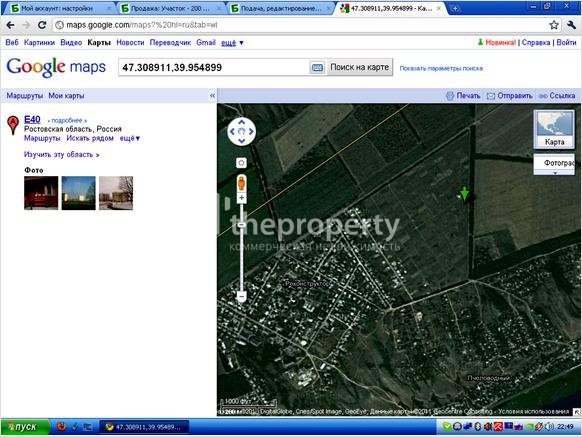The height and width of the screenshot is (437, 582).
Task: Click the browser reload icon
Action: pyautogui.click(x=42, y=25)
